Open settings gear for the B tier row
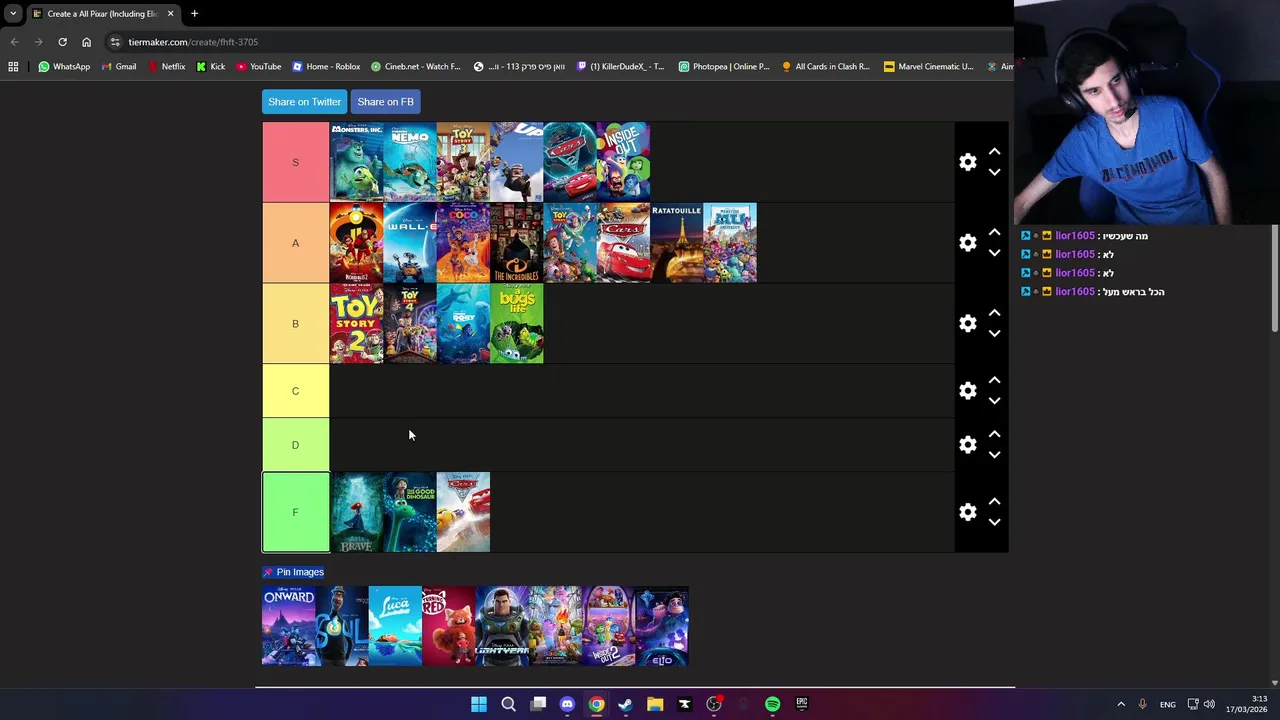The image size is (1280, 720). tap(967, 323)
